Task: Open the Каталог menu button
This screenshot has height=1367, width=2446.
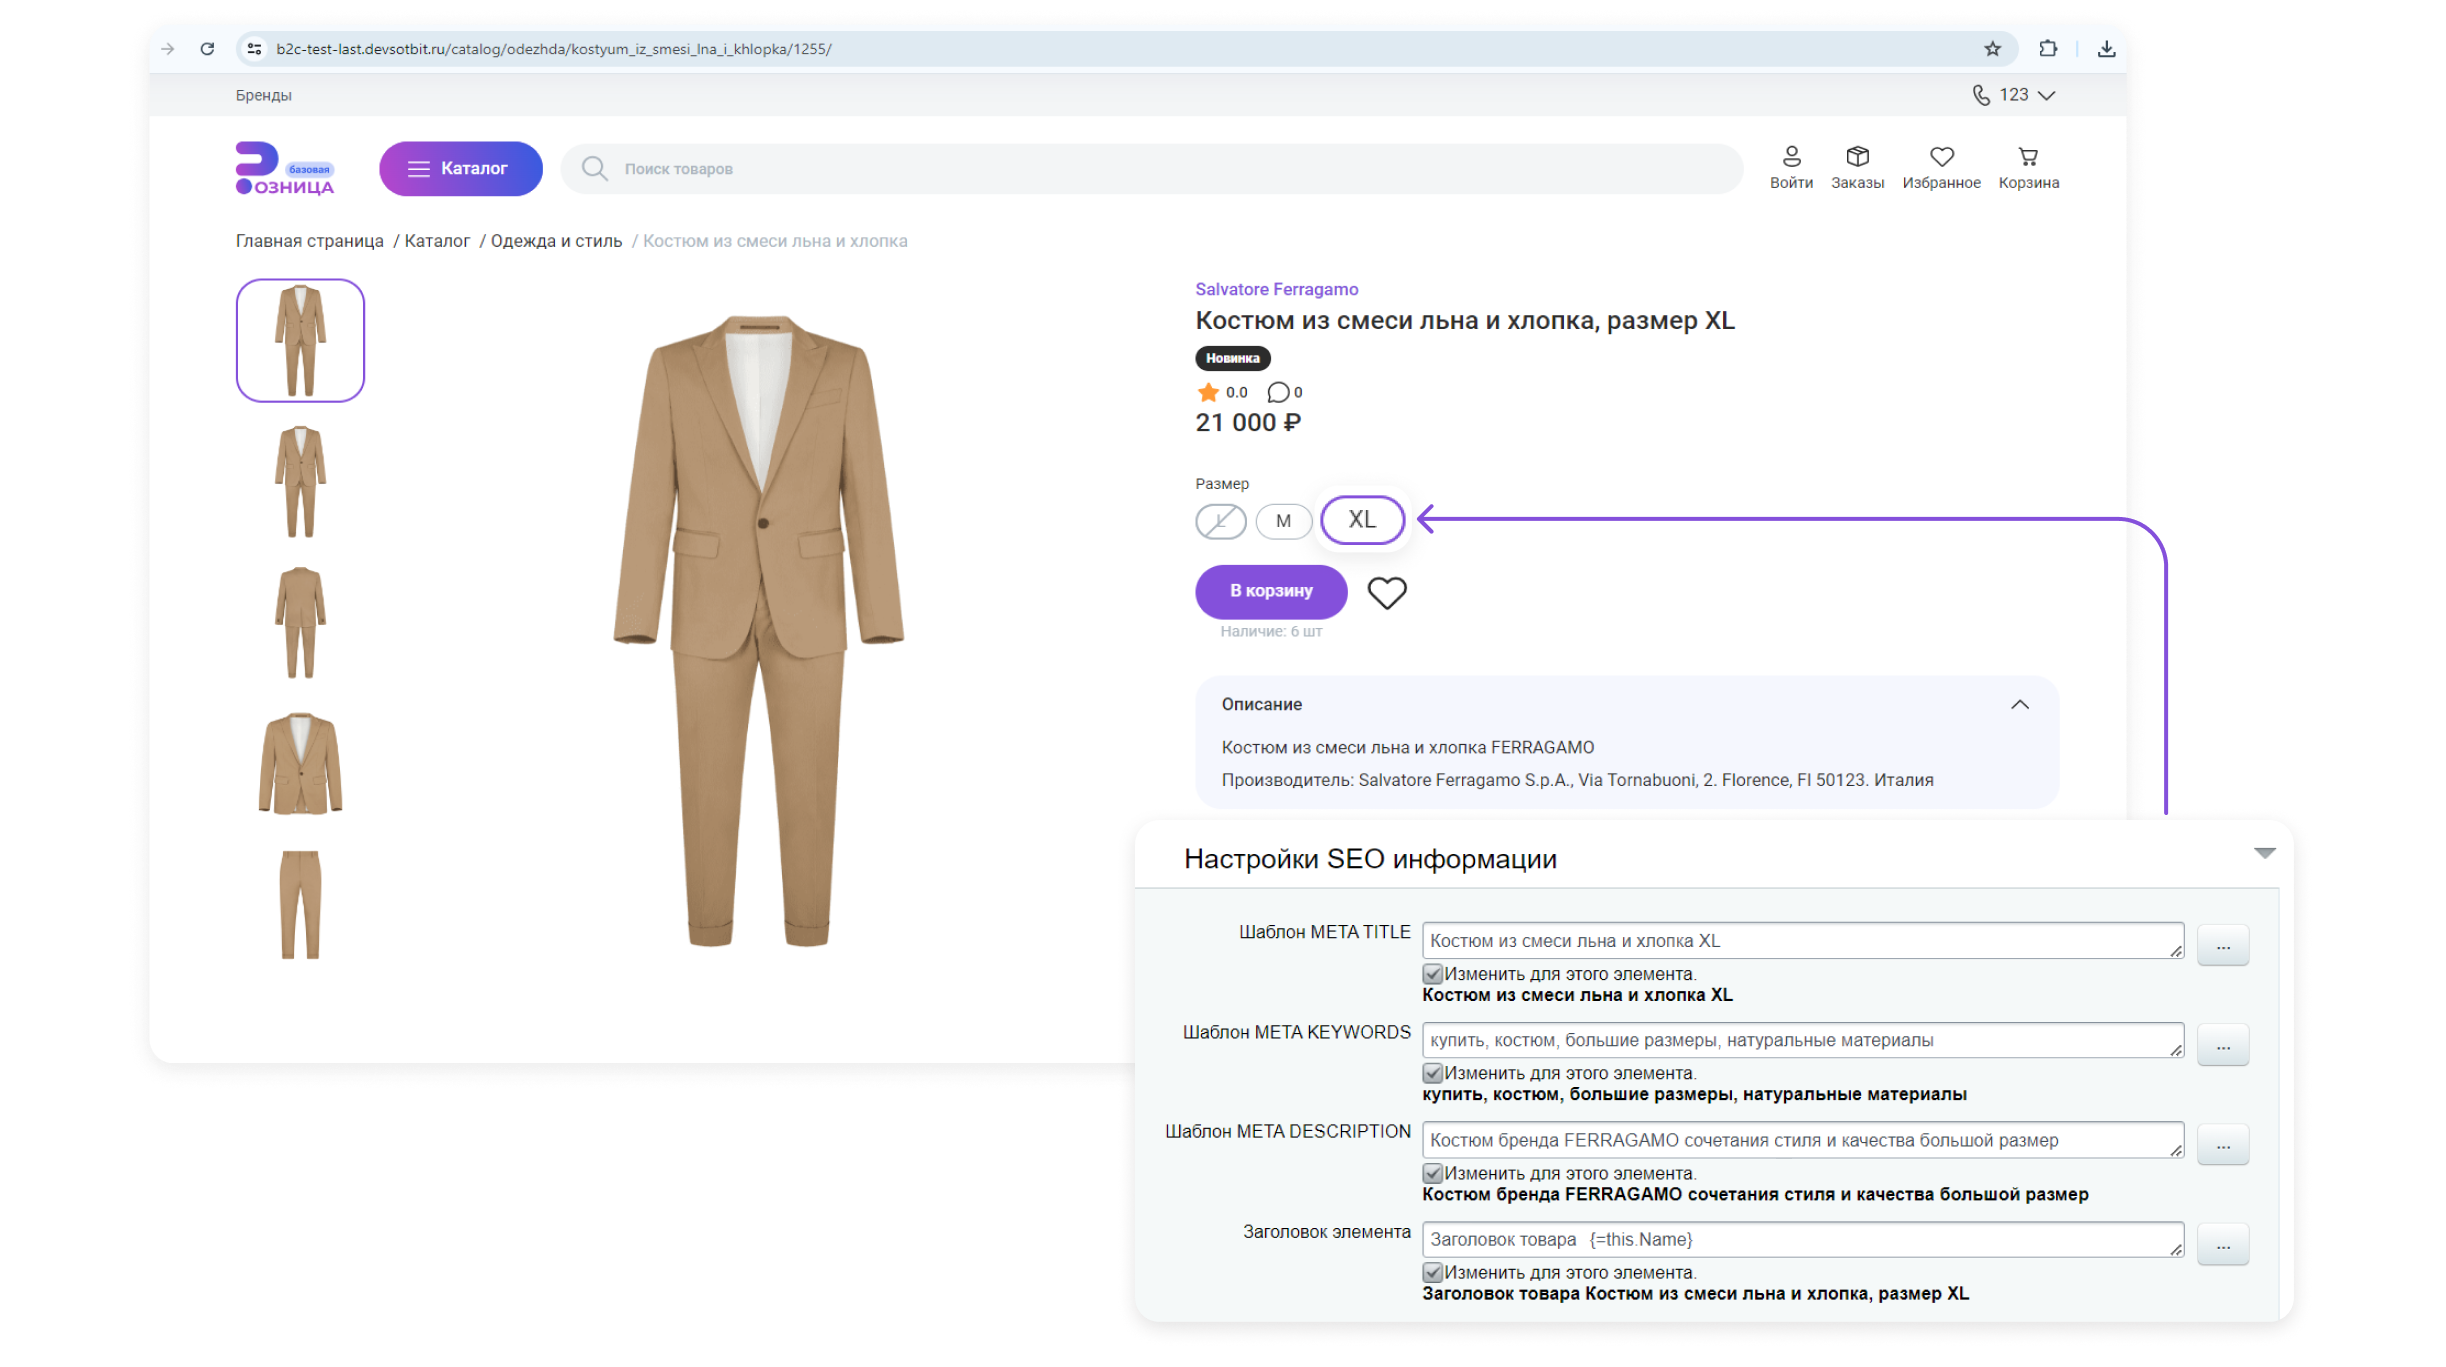Action: (x=460, y=169)
